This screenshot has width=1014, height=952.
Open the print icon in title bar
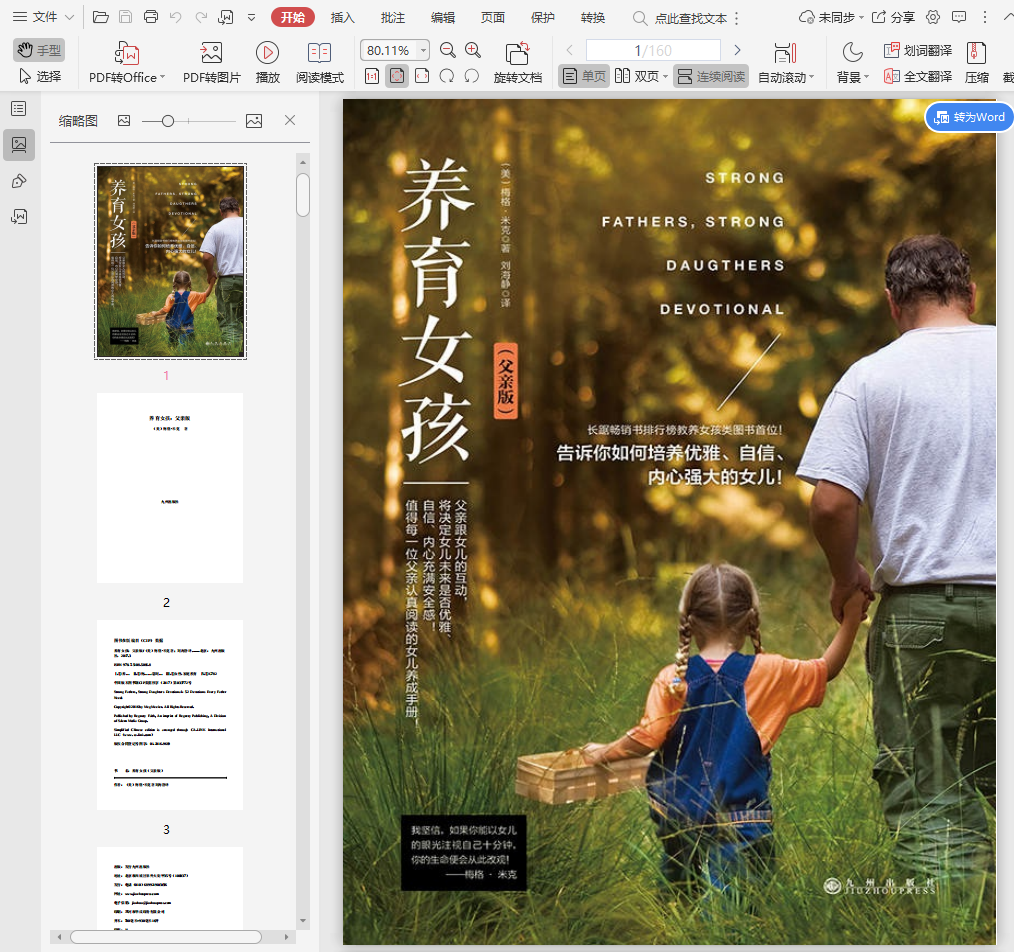(151, 17)
